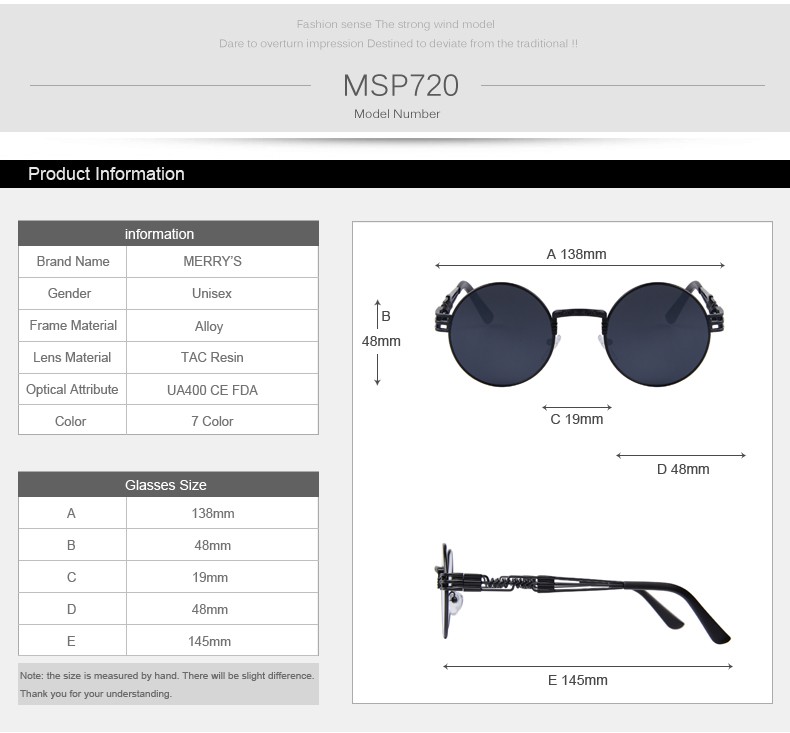The width and height of the screenshot is (790, 733).
Task: Click 'Thank you for your understanding' text
Action: 96,694
